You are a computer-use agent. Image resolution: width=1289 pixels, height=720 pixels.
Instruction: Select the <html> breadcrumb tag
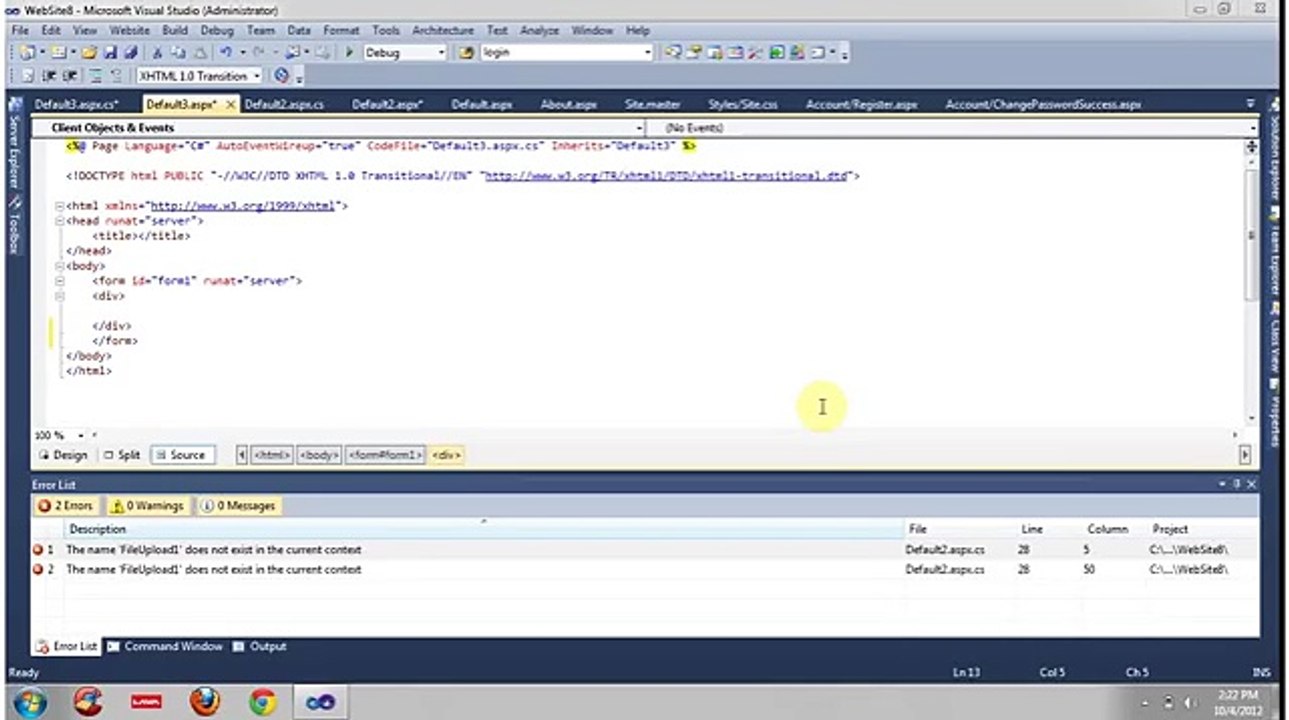pos(271,455)
